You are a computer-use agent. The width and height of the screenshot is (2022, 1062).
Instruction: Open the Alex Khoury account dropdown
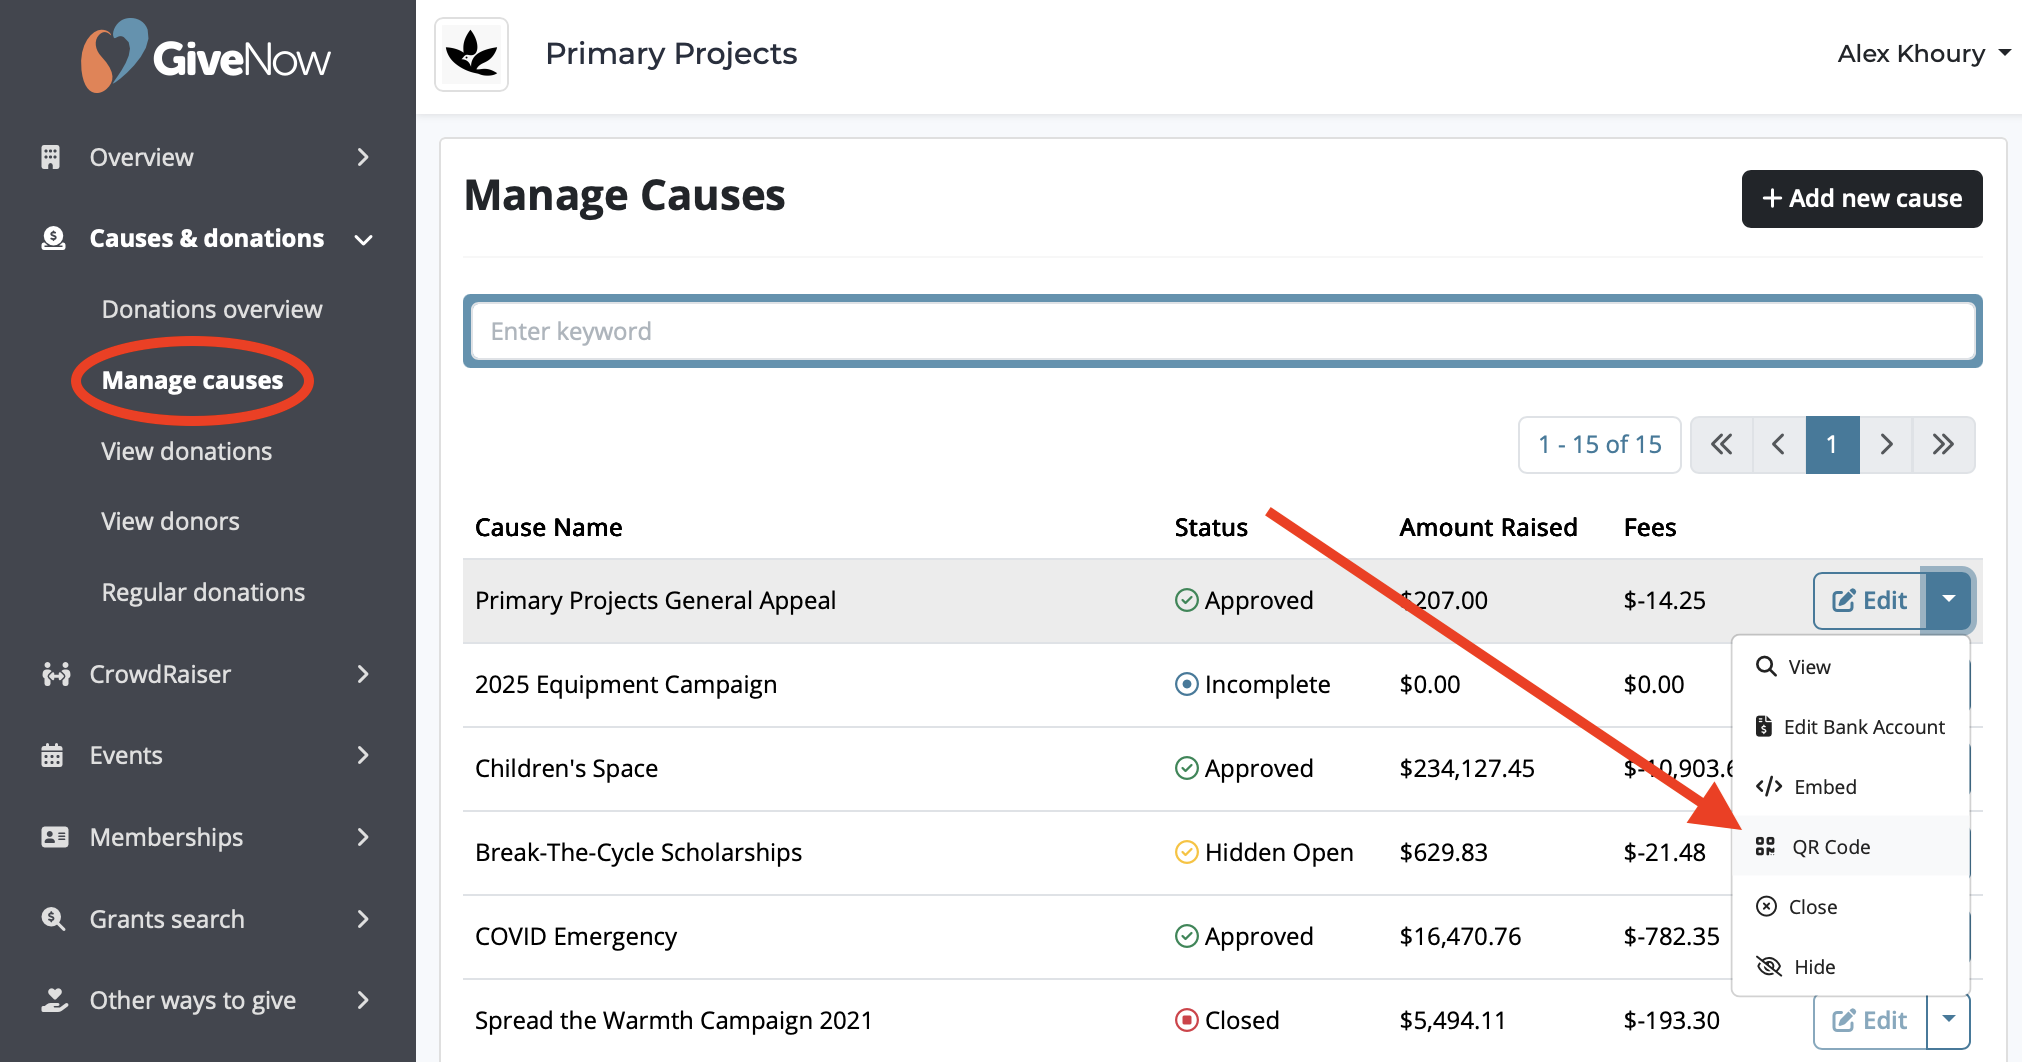(x=1923, y=53)
